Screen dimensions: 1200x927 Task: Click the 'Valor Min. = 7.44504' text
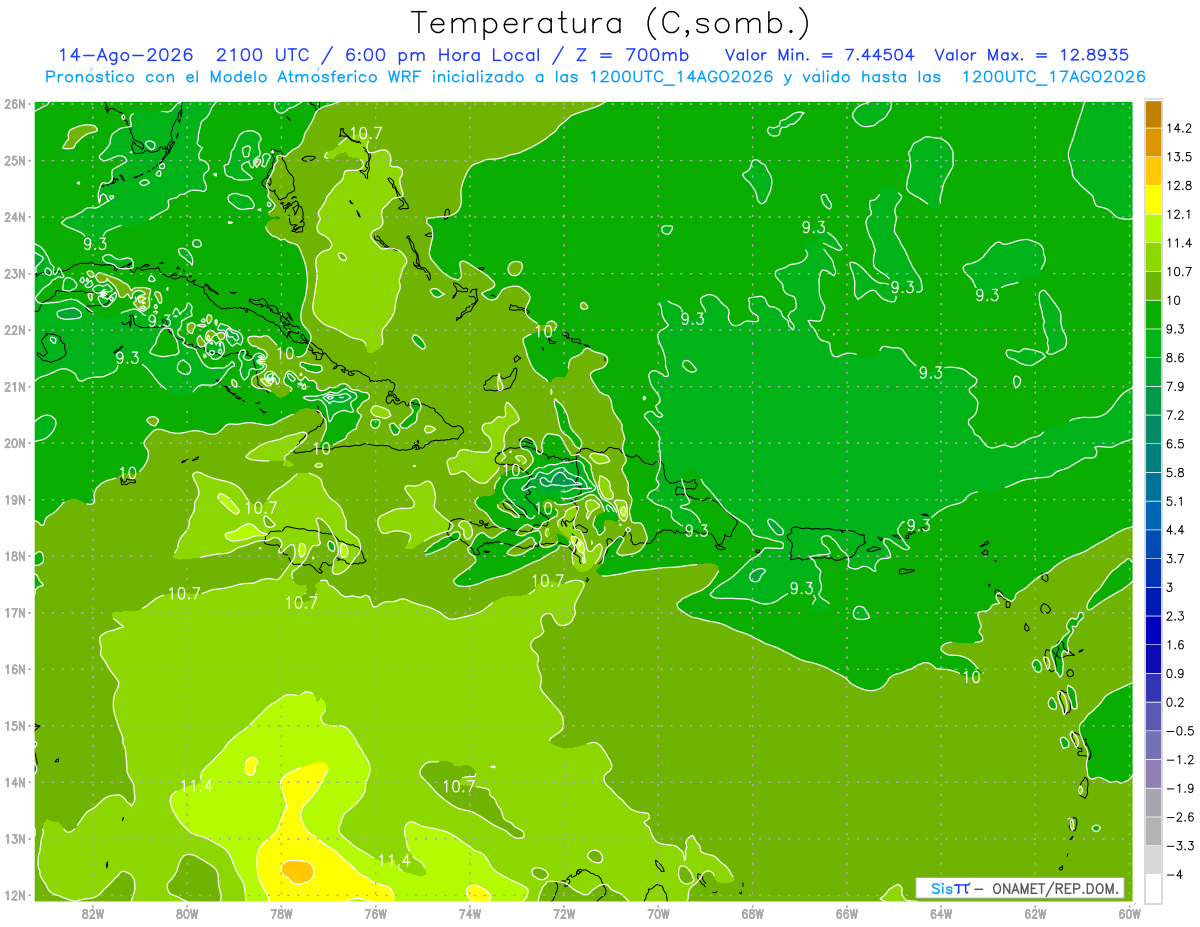coord(818,55)
